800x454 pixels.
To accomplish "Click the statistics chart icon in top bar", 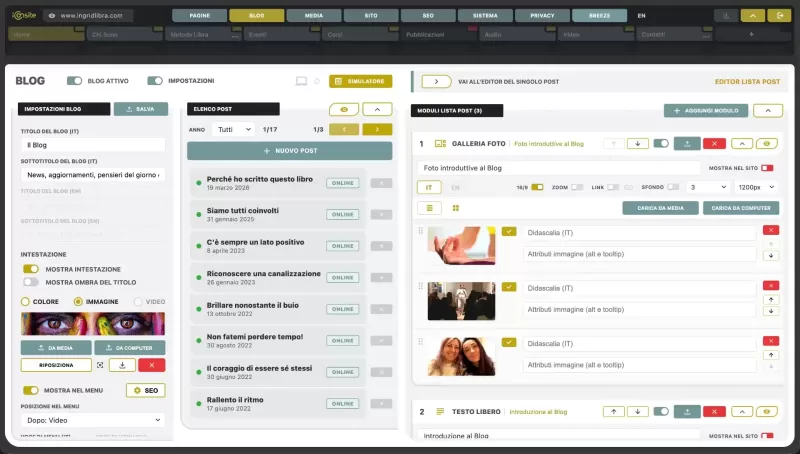I will [726, 16].
